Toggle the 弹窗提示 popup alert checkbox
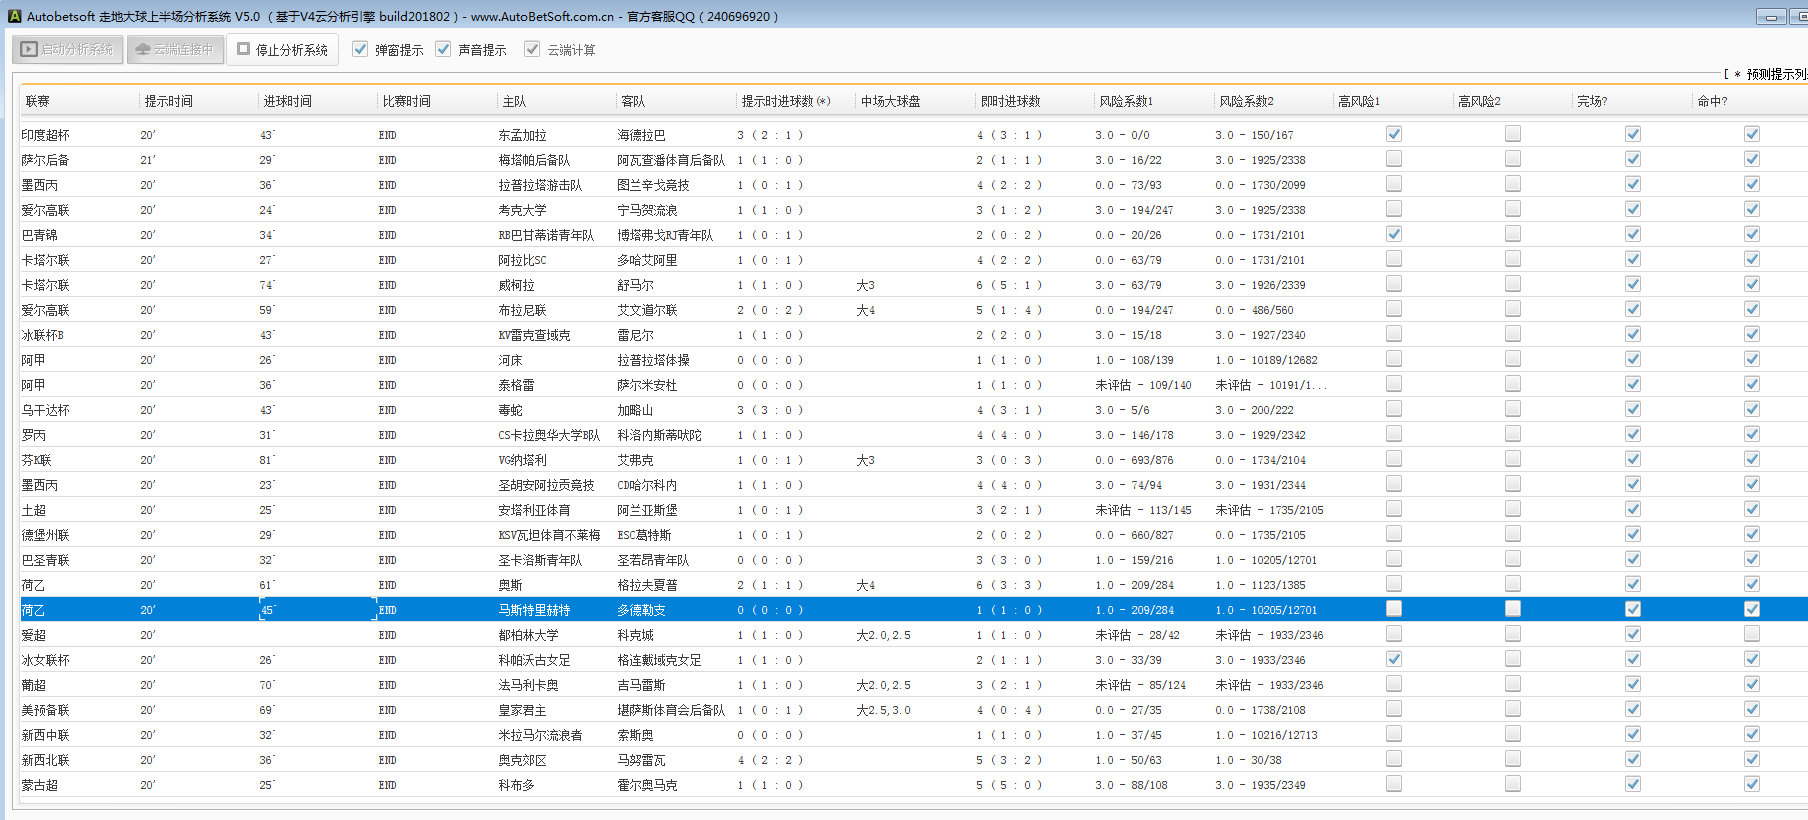1808x820 pixels. click(x=360, y=49)
